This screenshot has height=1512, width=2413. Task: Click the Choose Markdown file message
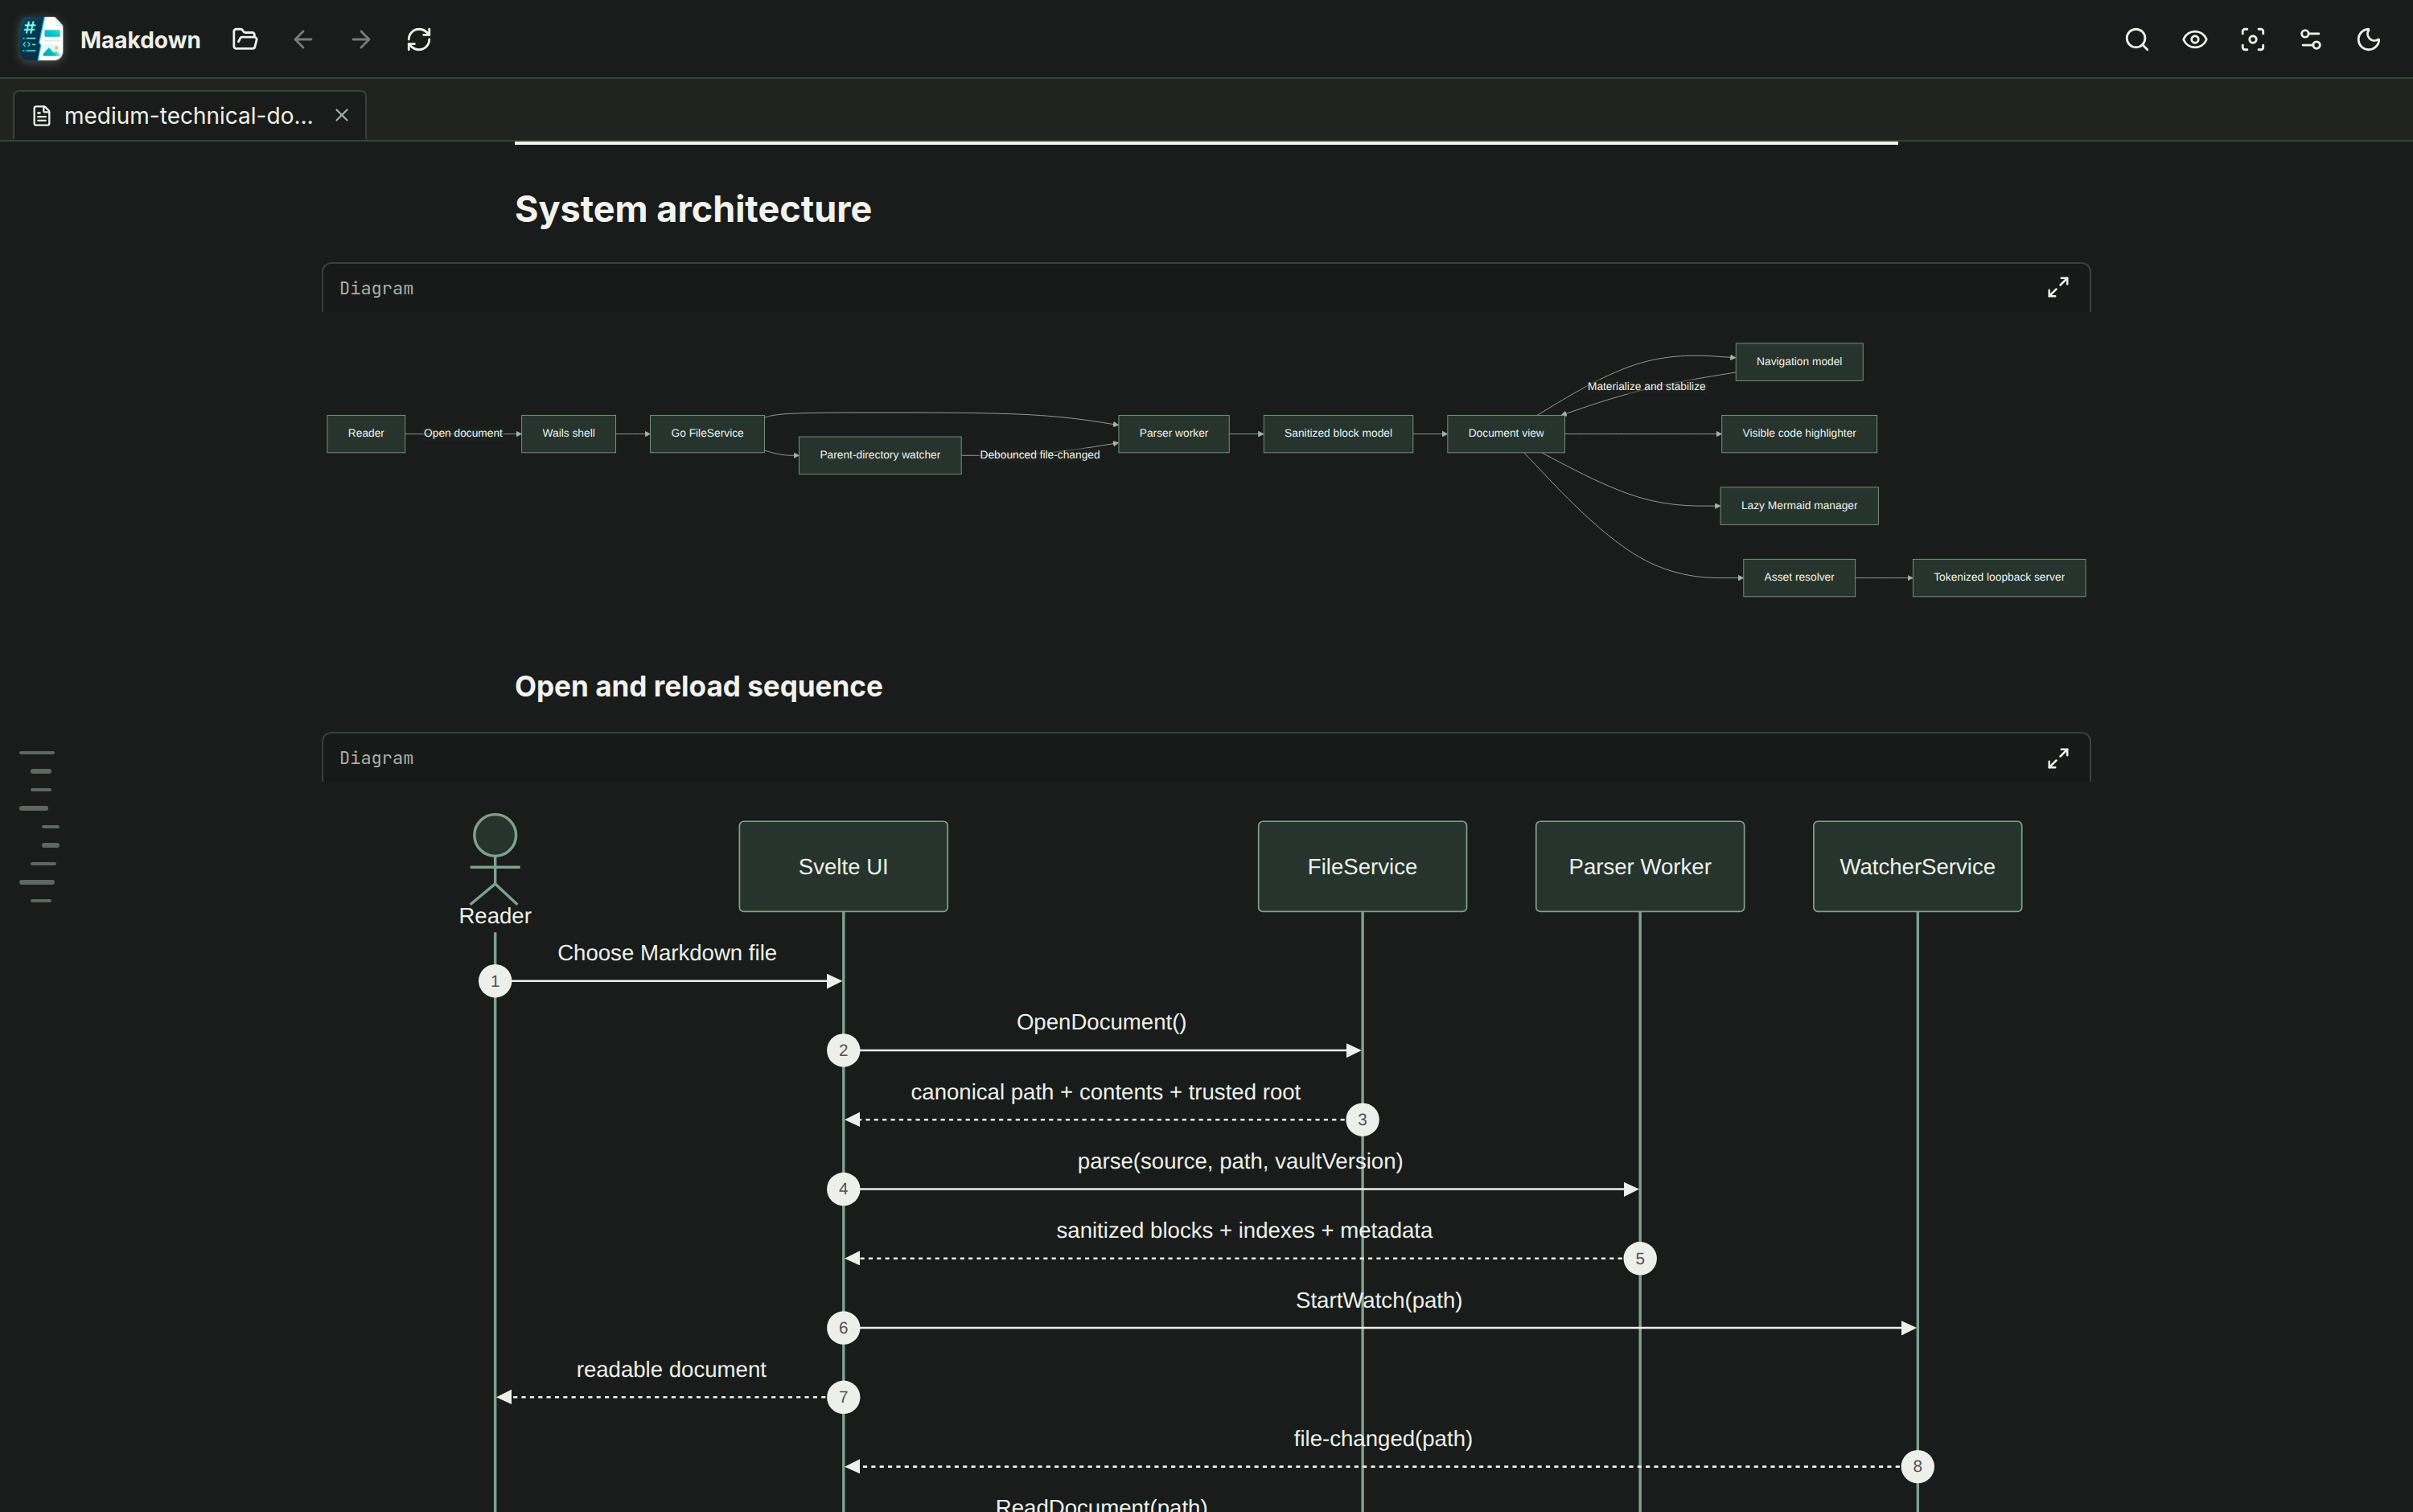tap(667, 954)
